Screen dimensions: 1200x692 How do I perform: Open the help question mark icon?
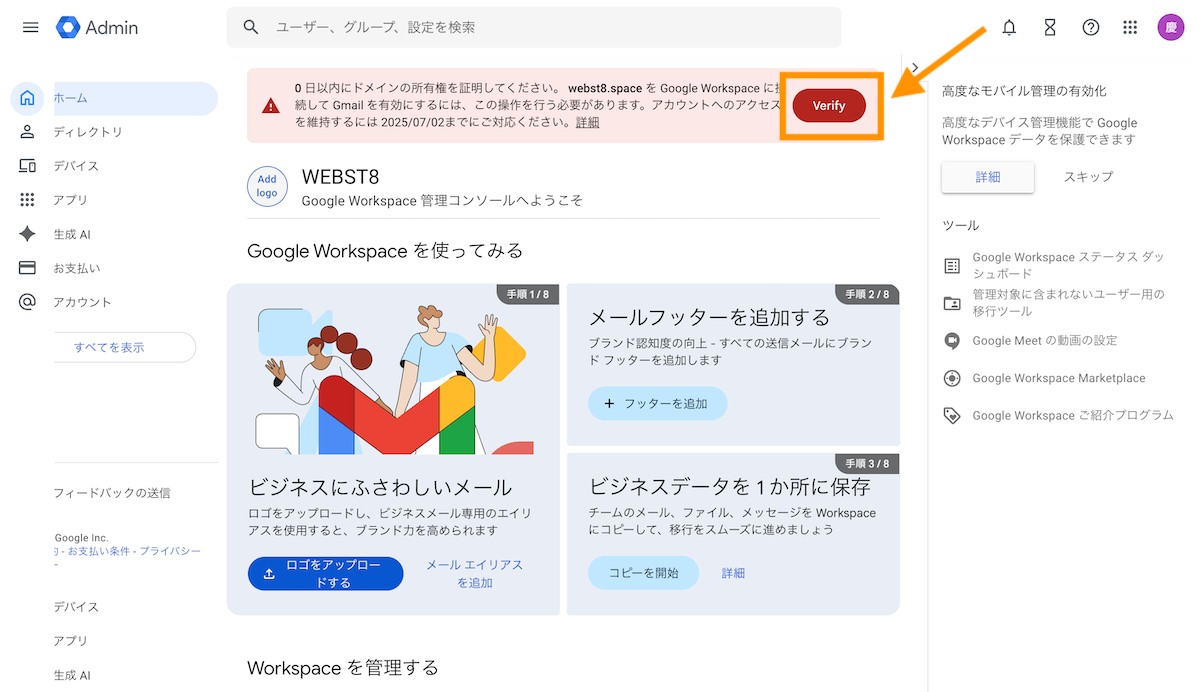click(1091, 27)
